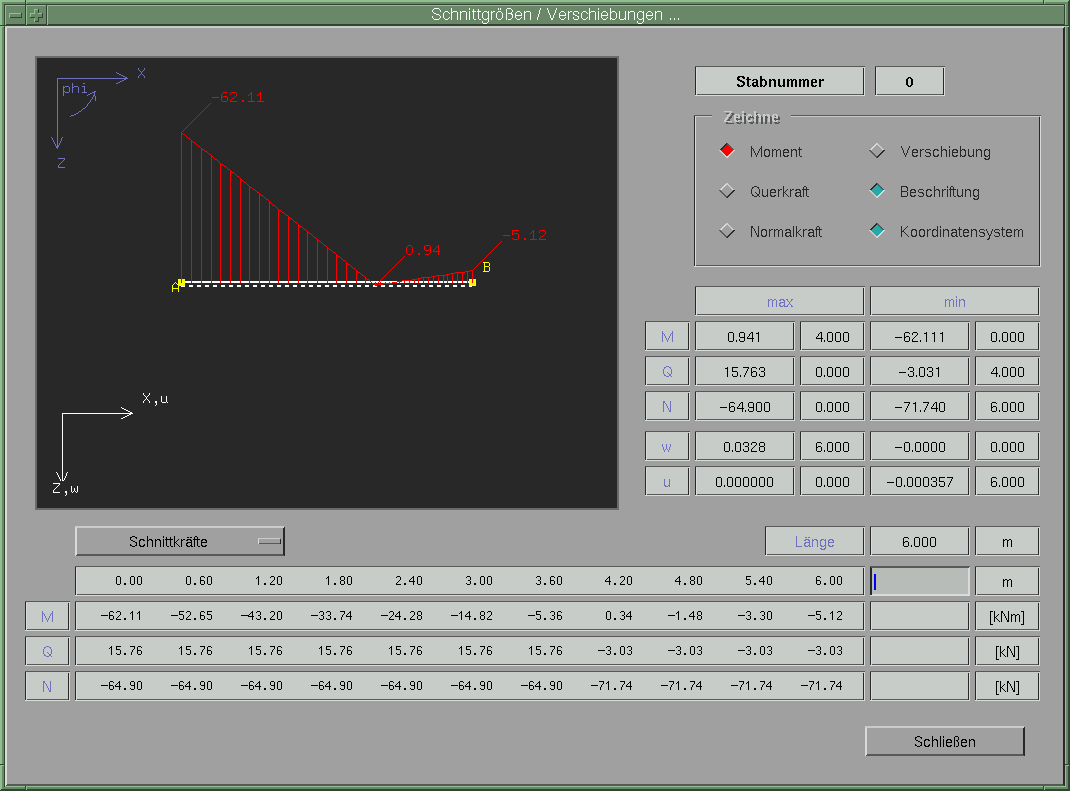This screenshot has height=791, width=1070.
Task: Click the position input field in meters
Action: pyautogui.click(x=920, y=582)
